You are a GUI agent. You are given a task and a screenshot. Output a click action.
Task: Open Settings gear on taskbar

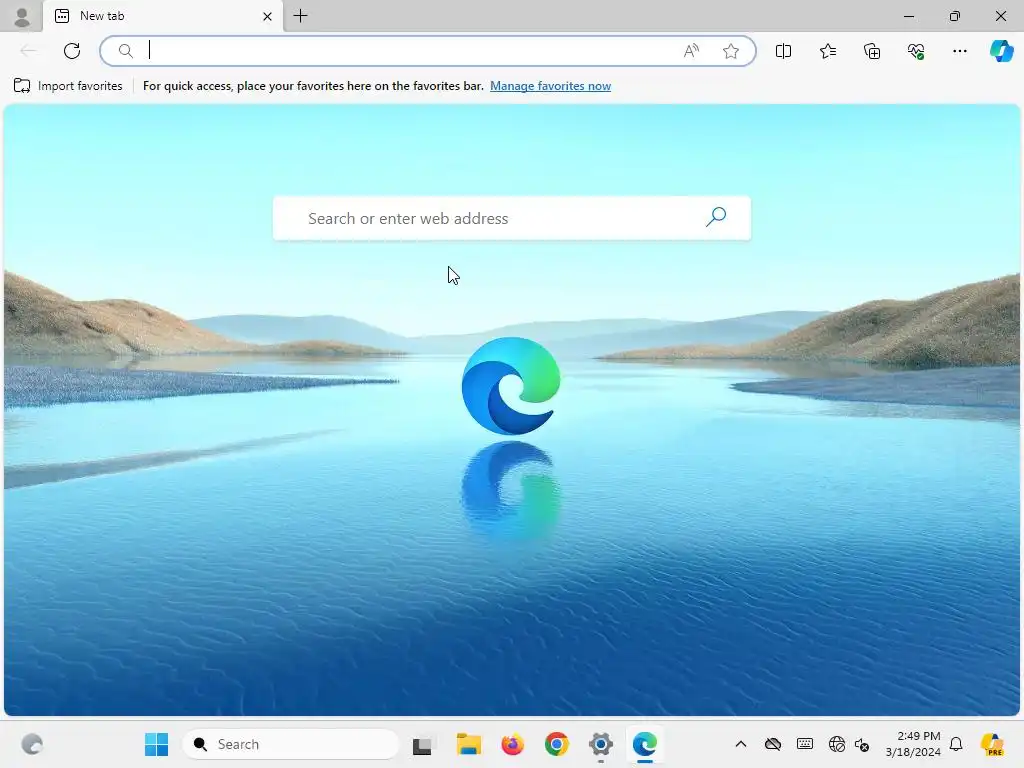[600, 744]
